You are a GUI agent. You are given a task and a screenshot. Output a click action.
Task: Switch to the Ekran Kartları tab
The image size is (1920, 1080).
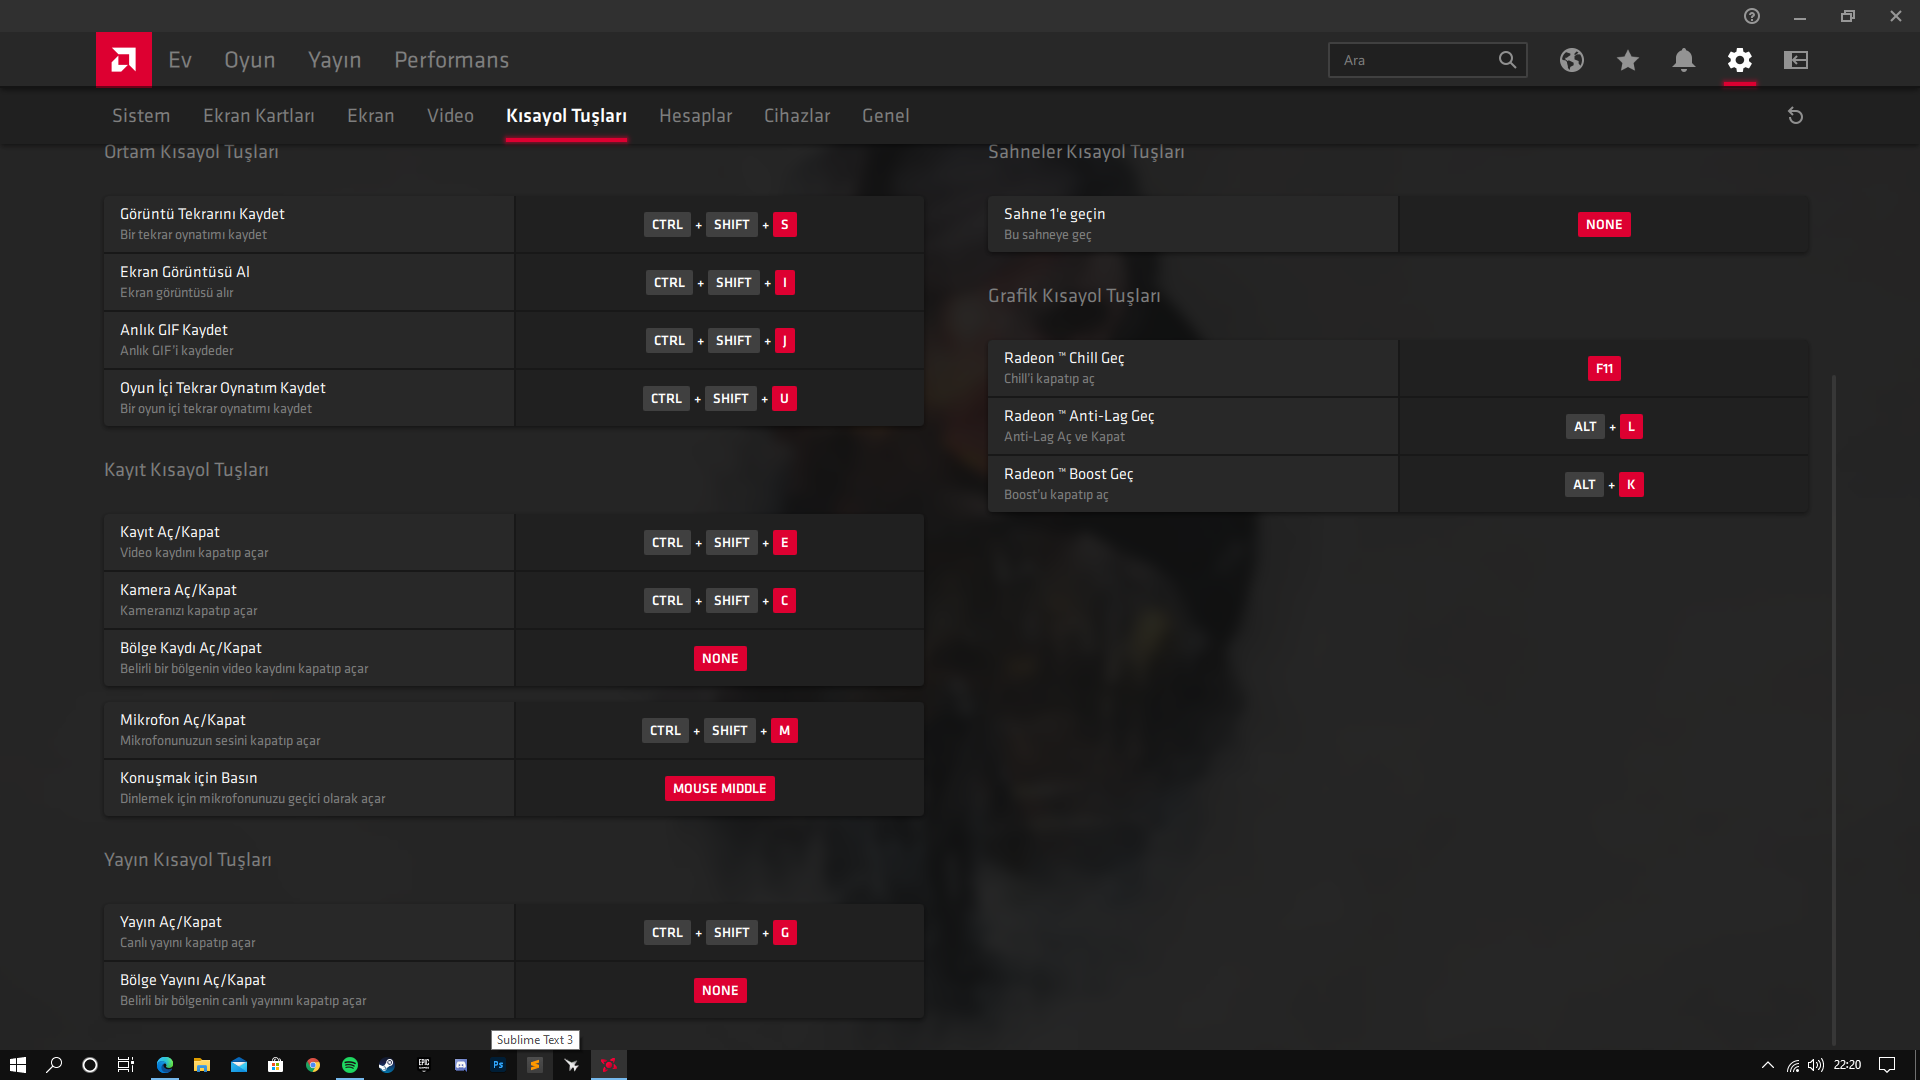(258, 116)
